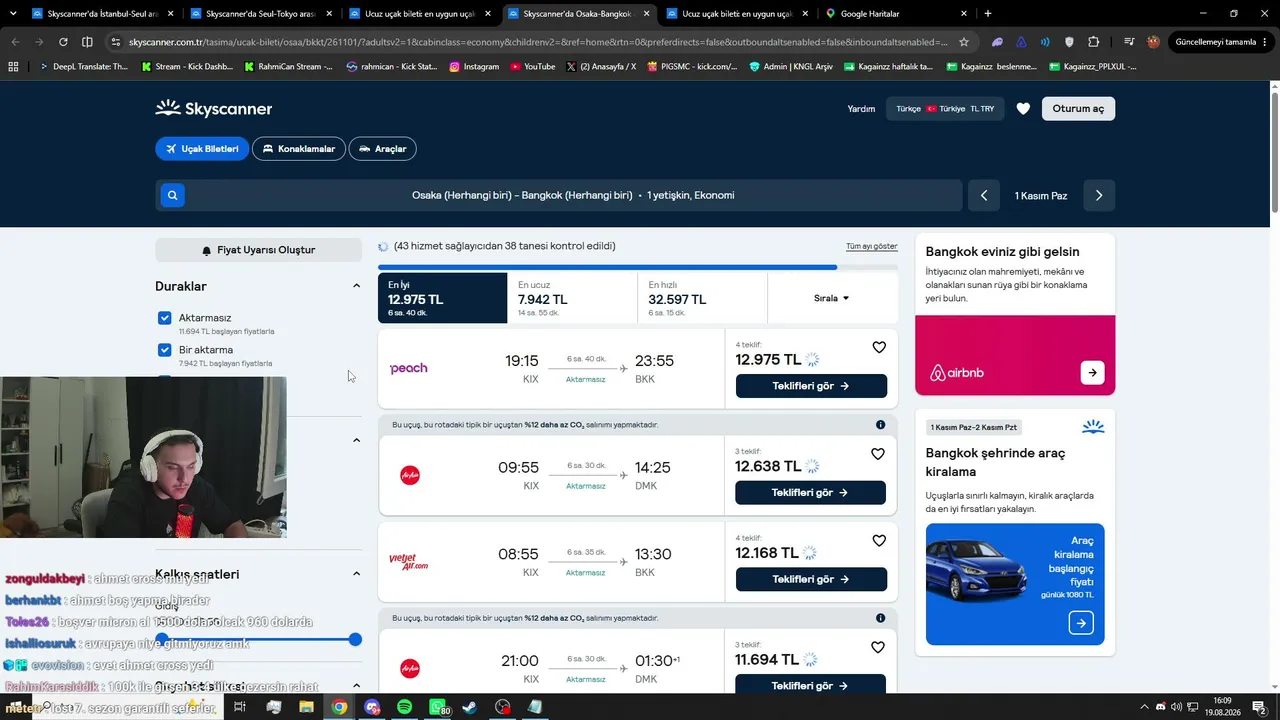Favorite the AirAsia 09:55 flight
The width and height of the screenshot is (1280, 720).
[878, 454]
